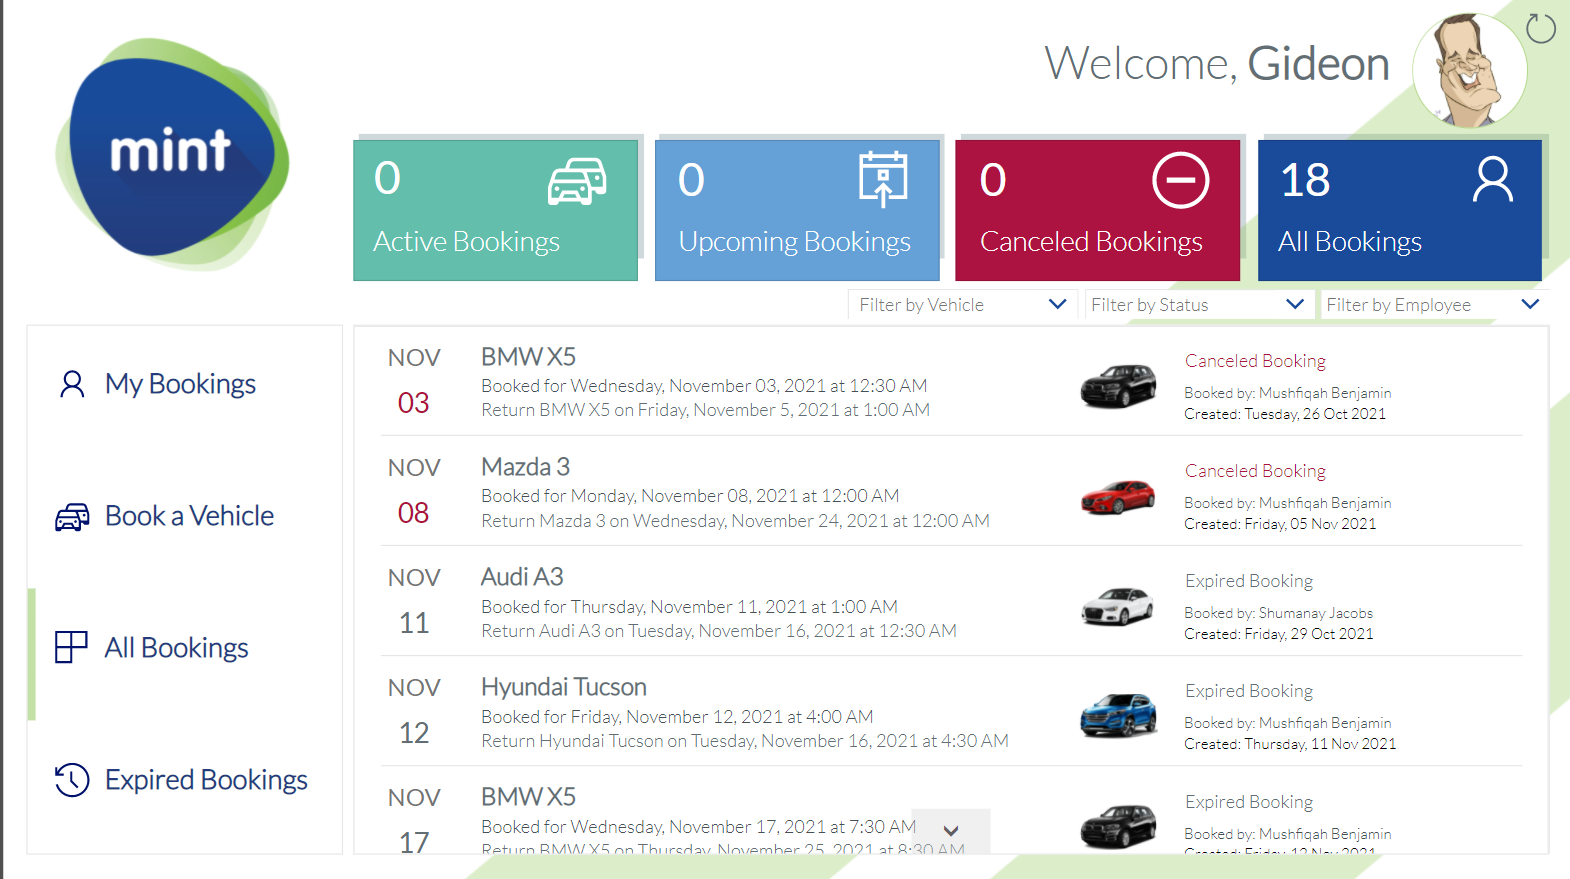Open the Mazda 3 booking title

[x=525, y=467]
